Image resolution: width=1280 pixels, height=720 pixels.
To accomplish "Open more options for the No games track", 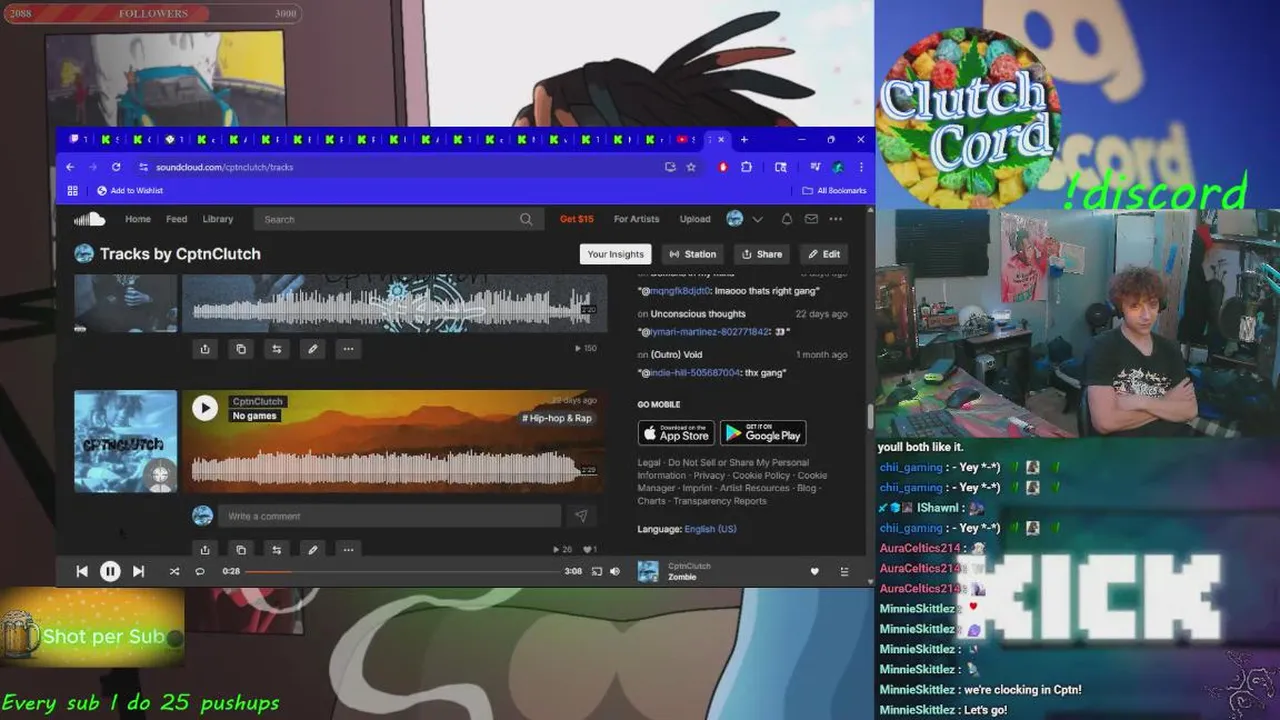I will (x=348, y=549).
